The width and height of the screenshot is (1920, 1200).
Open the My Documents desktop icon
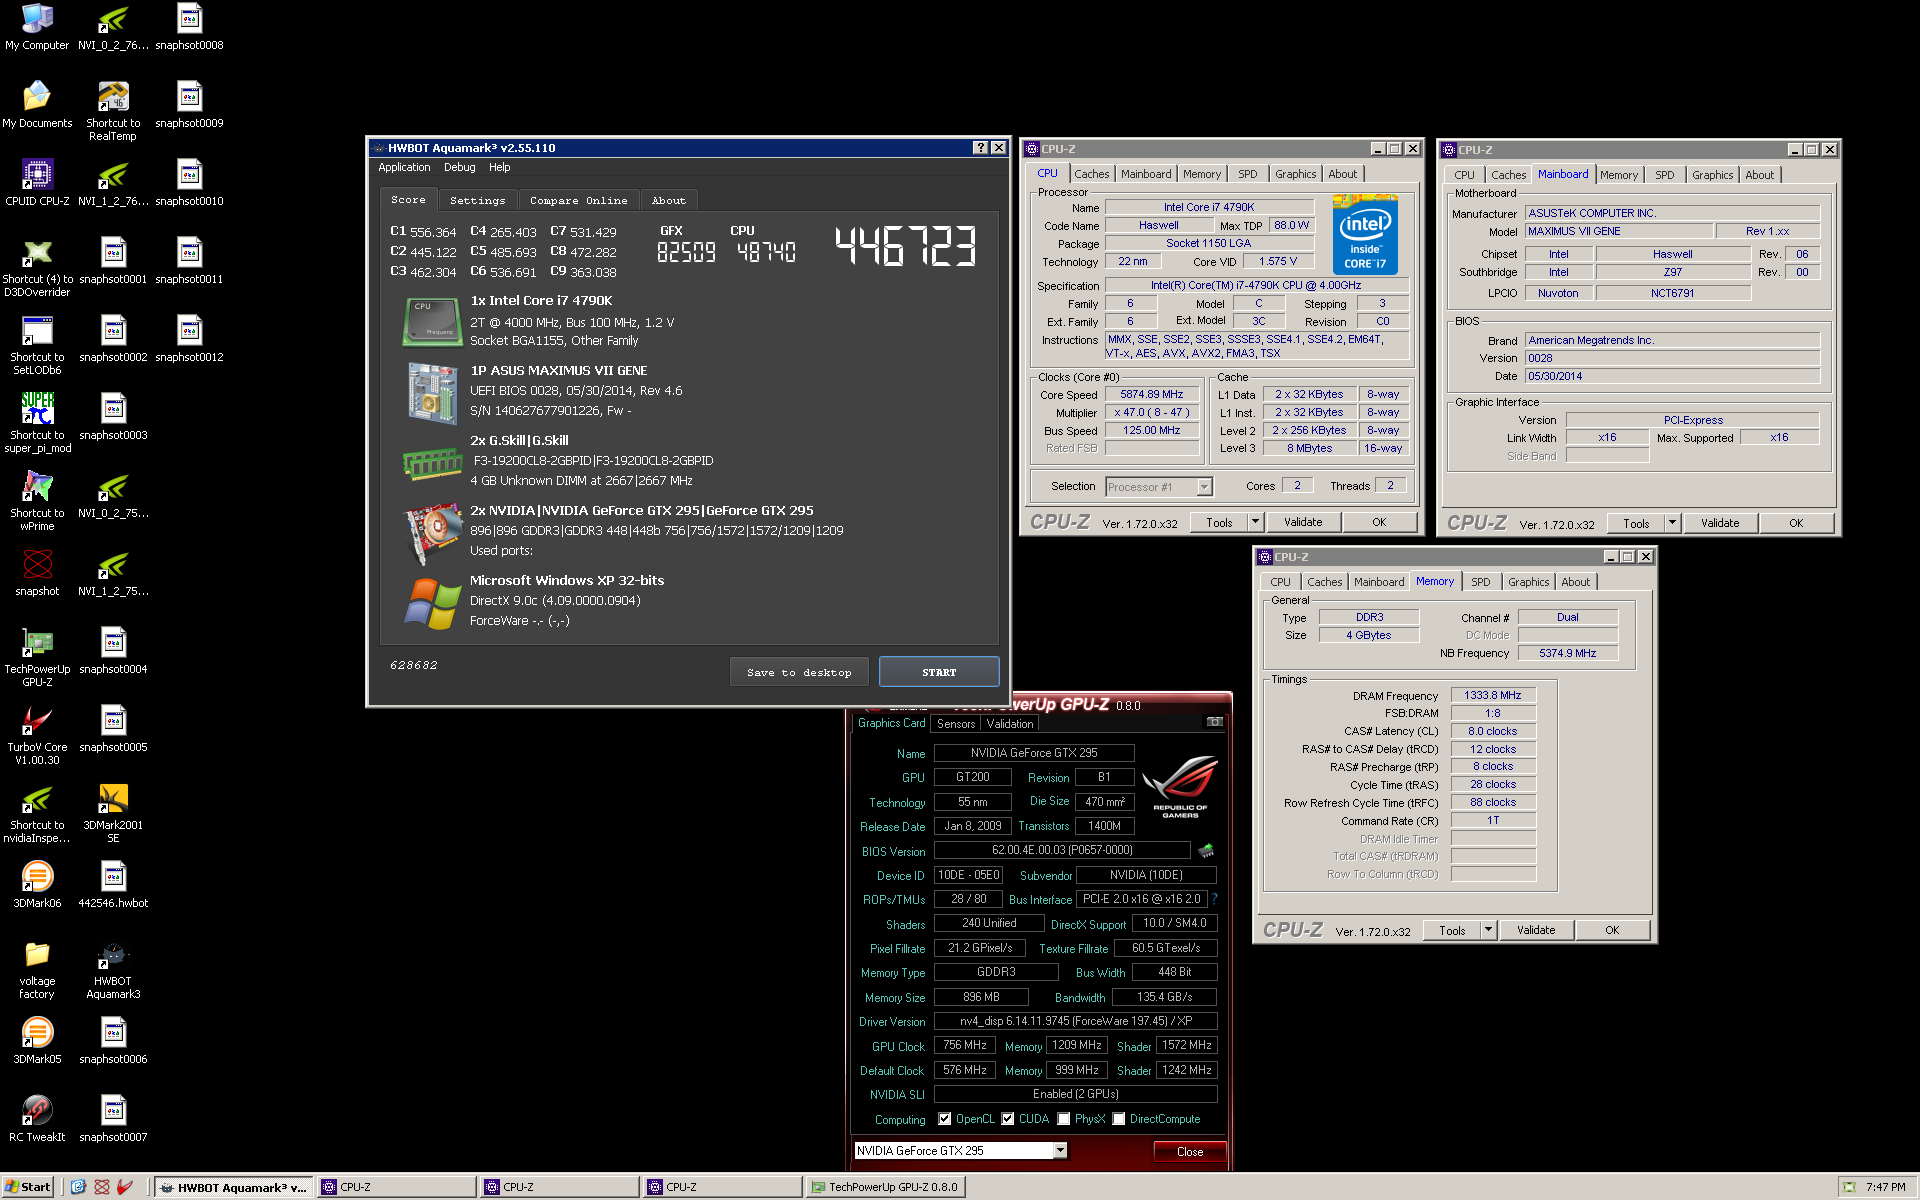[37, 104]
